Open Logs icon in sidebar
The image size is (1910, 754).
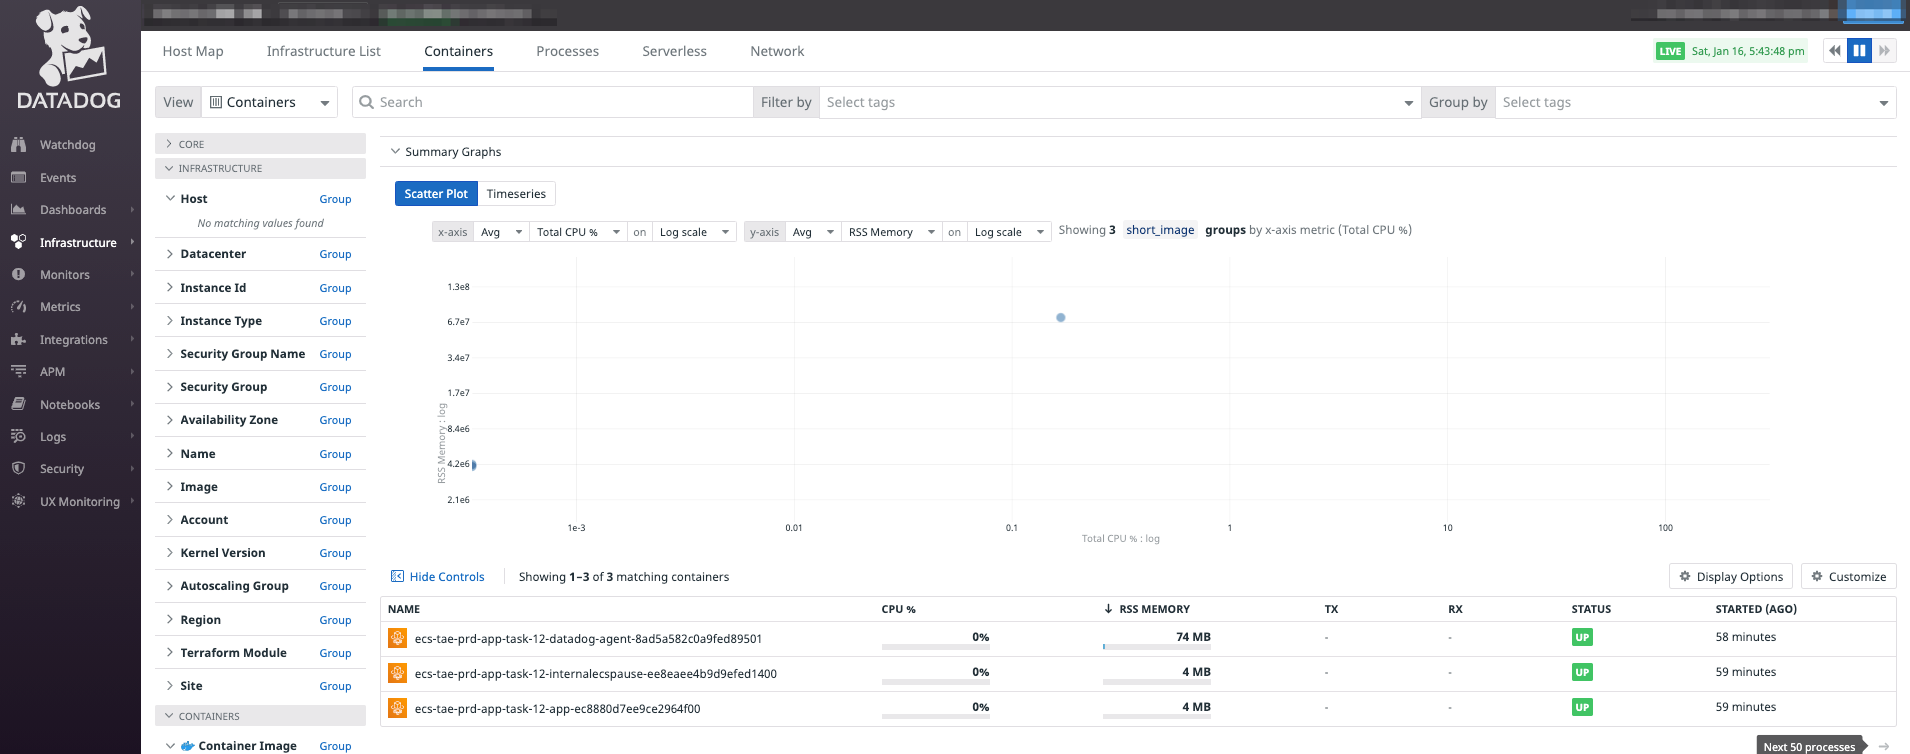[18, 436]
